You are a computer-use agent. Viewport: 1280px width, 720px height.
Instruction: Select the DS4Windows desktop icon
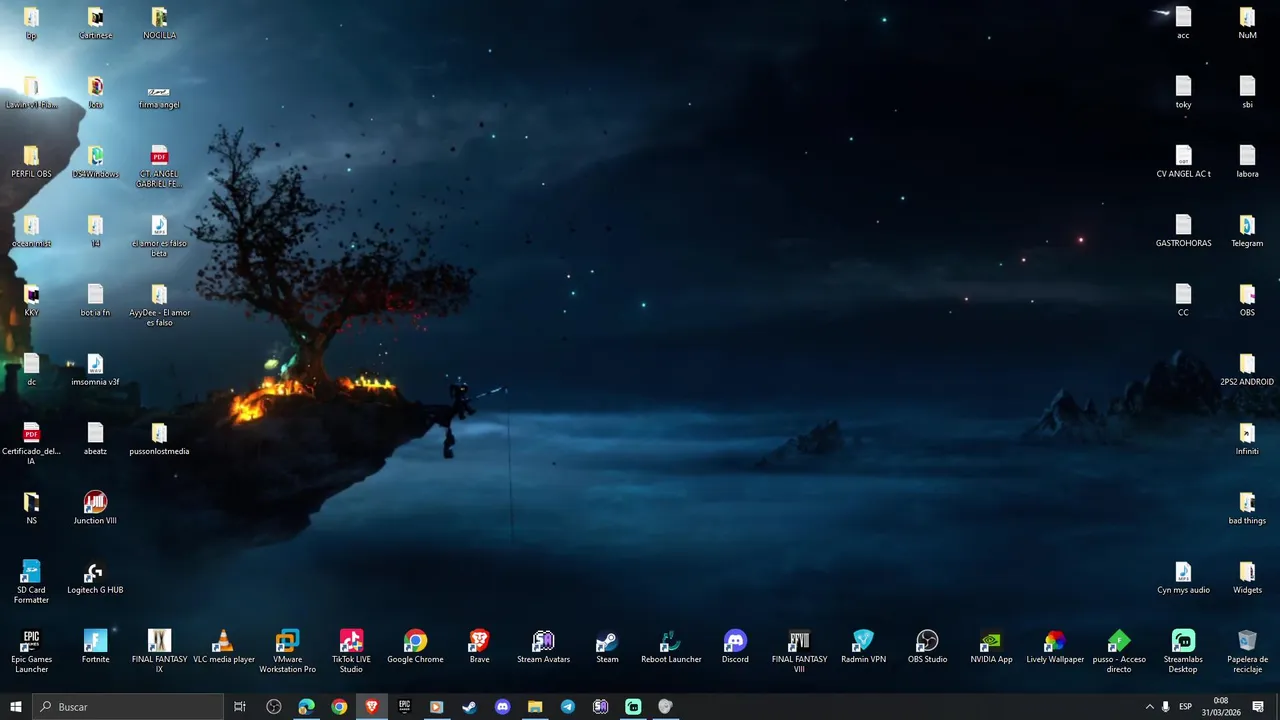(95, 162)
